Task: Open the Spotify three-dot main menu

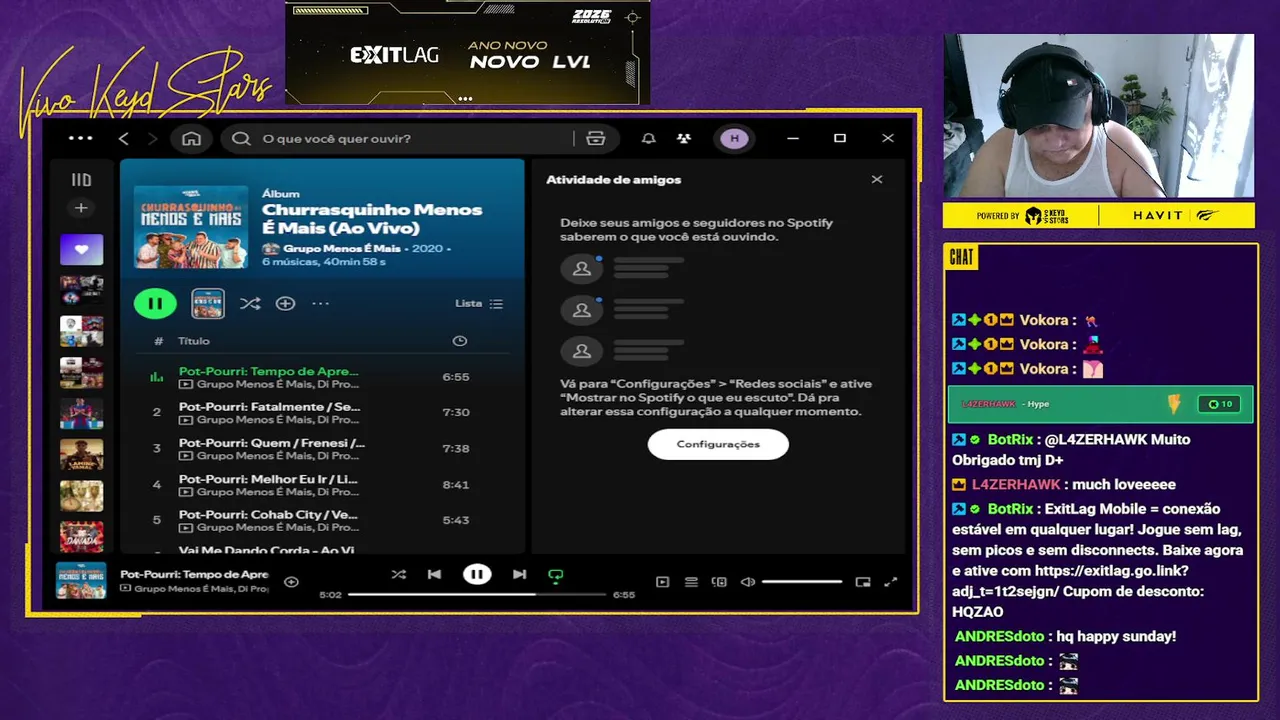Action: pos(81,138)
